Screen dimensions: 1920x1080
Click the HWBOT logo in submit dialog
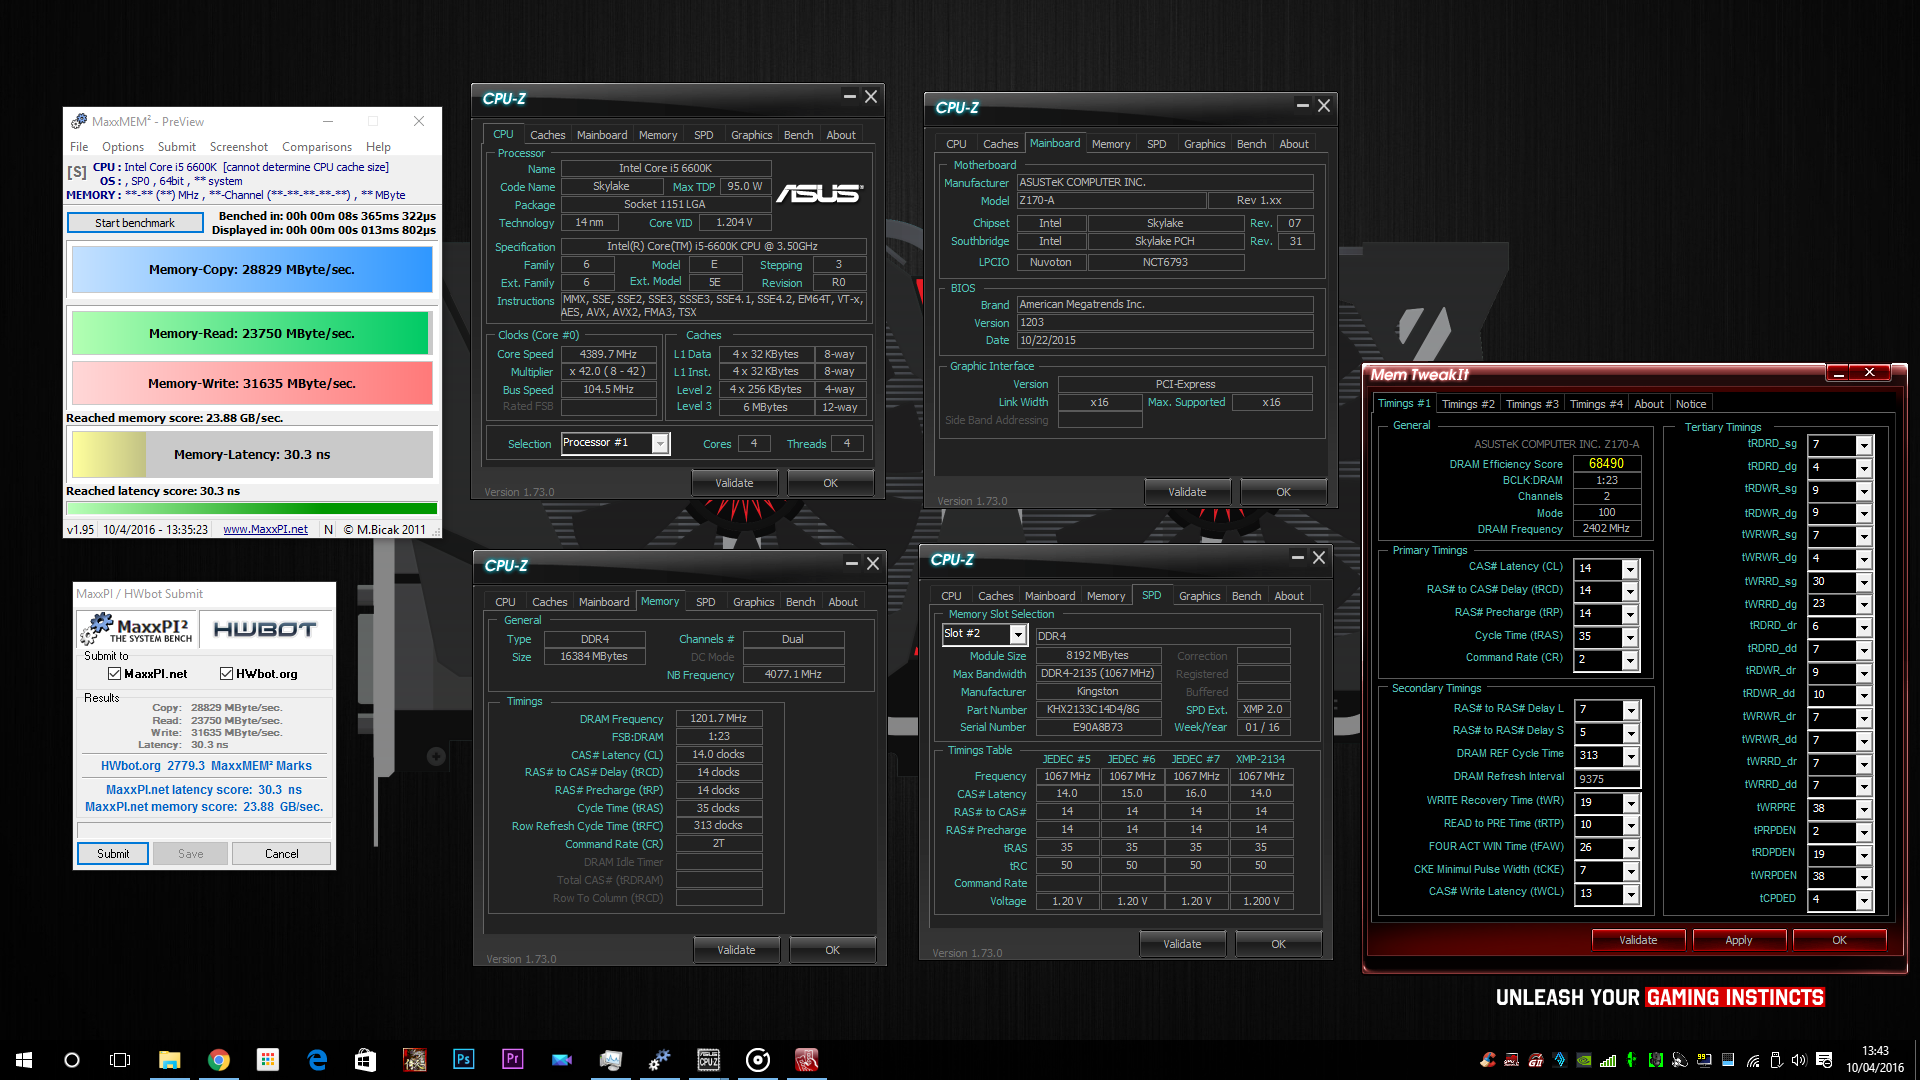265,630
